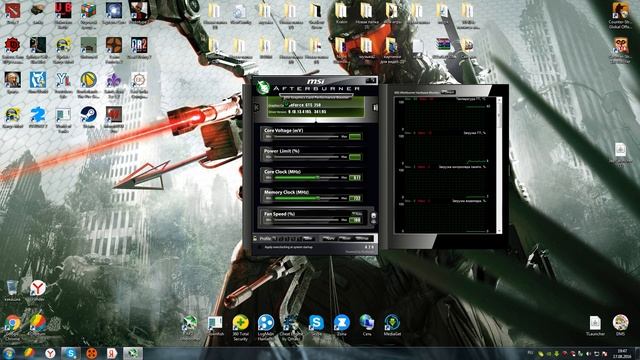640x360 pixels.
Task: Click the Core Voltage slider track
Action: [306, 136]
